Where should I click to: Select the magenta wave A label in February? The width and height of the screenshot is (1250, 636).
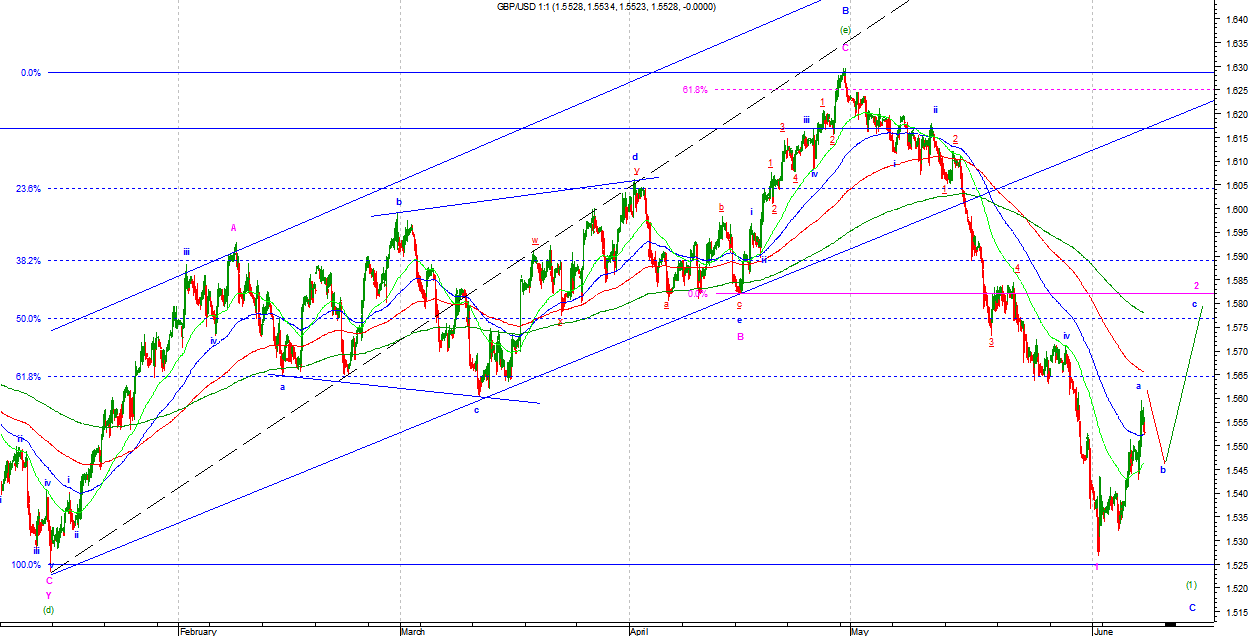pos(234,228)
